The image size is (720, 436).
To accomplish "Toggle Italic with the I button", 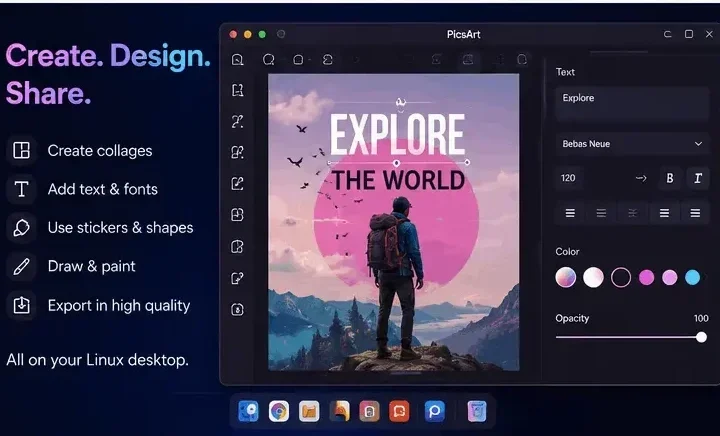I will tap(698, 178).
